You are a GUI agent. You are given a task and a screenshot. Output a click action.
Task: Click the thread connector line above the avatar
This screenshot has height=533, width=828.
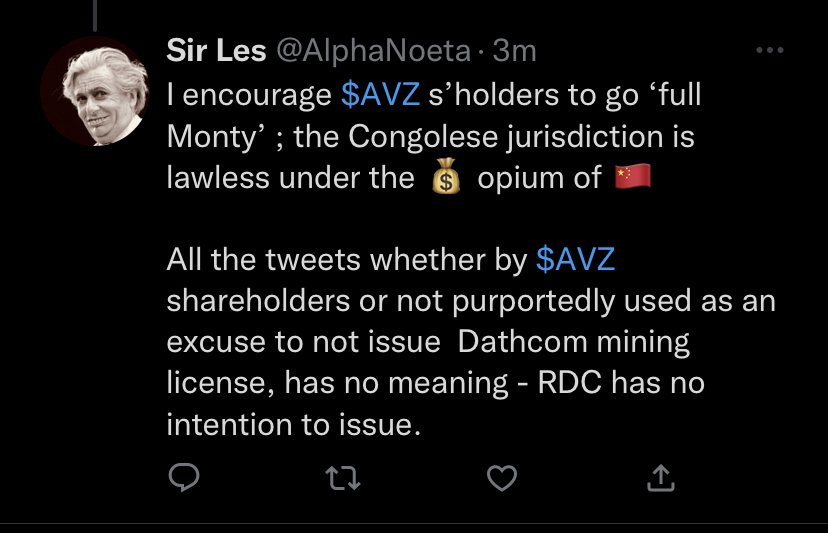tap(96, 12)
